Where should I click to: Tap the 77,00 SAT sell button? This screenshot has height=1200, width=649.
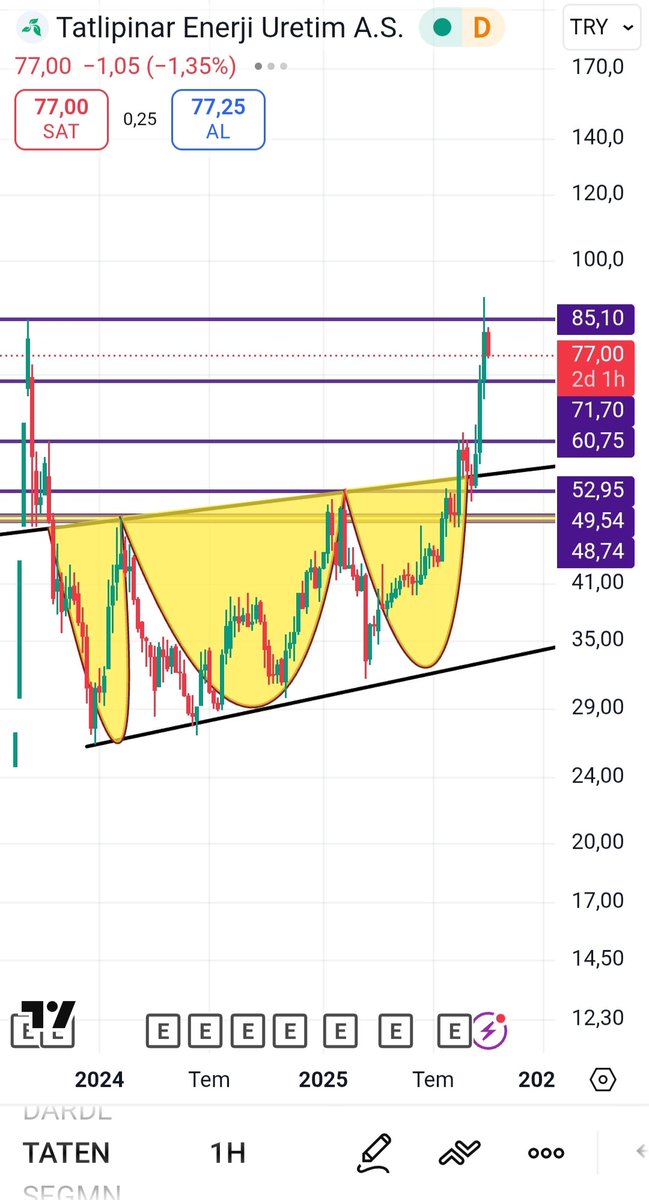tap(61, 119)
